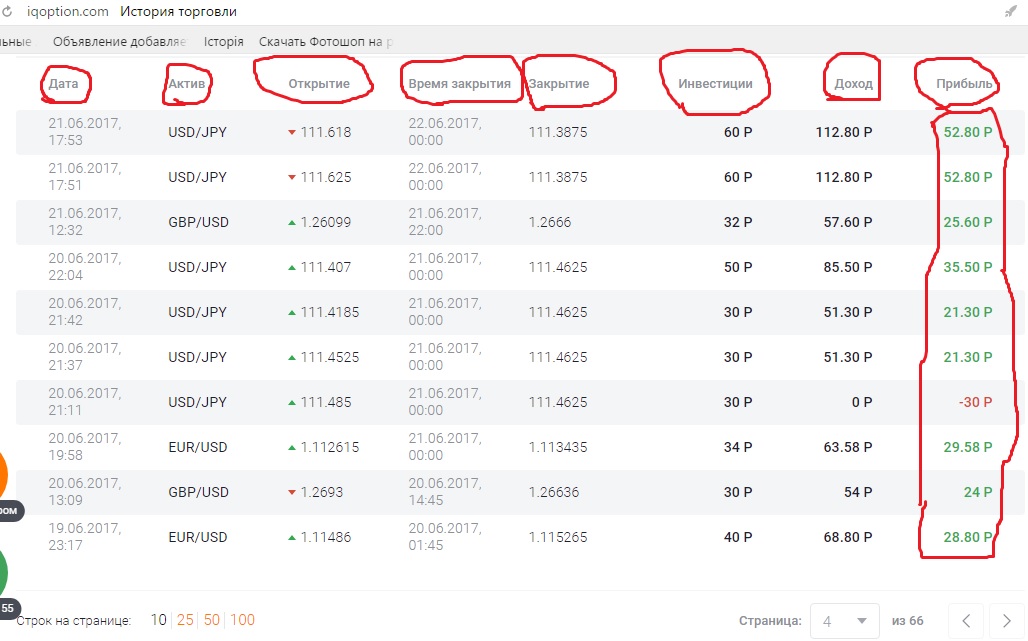Click the opening price 111.625
This screenshot has height=641, width=1028.
tap(326, 178)
